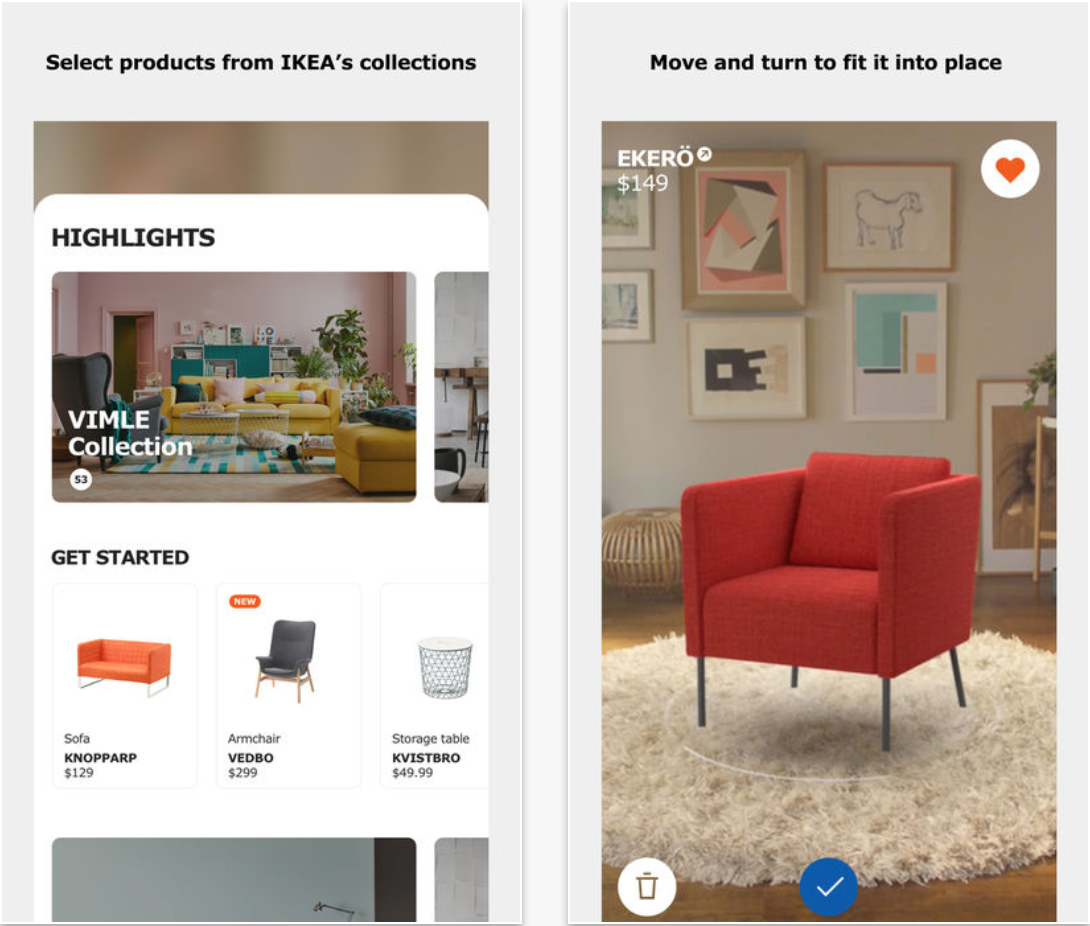Open the gray collection card at bottom
This screenshot has height=926, width=1090.
pos(234,879)
